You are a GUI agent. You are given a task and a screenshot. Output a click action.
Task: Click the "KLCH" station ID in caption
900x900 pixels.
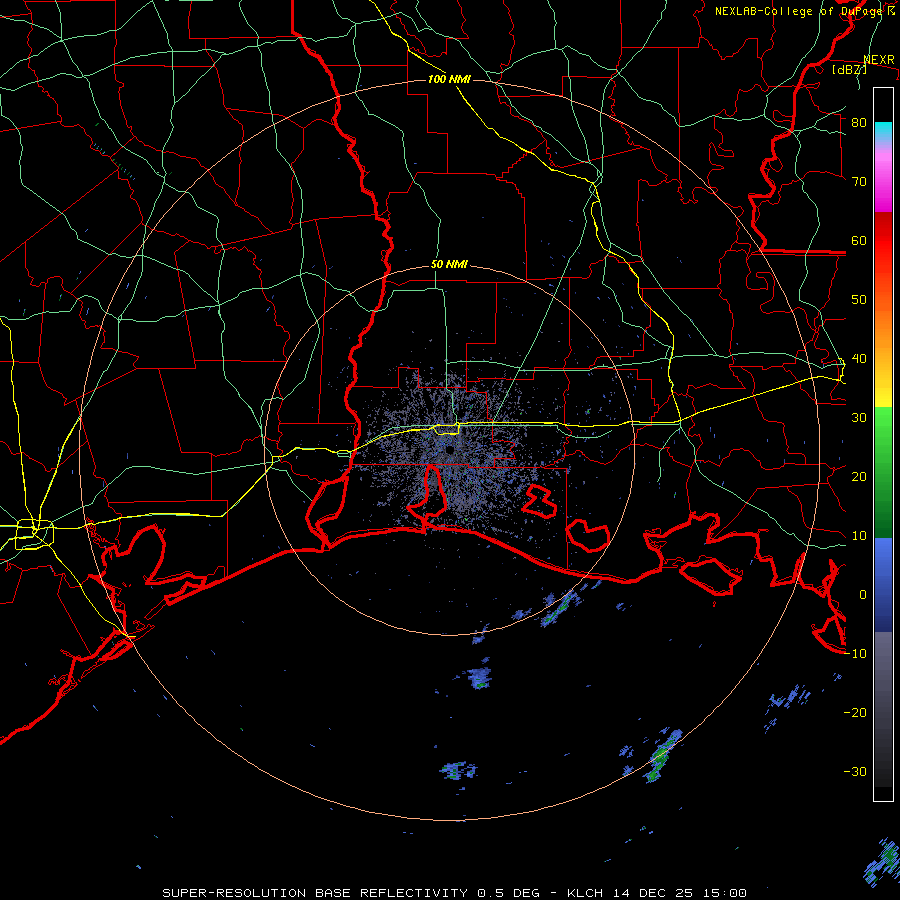click(585, 893)
